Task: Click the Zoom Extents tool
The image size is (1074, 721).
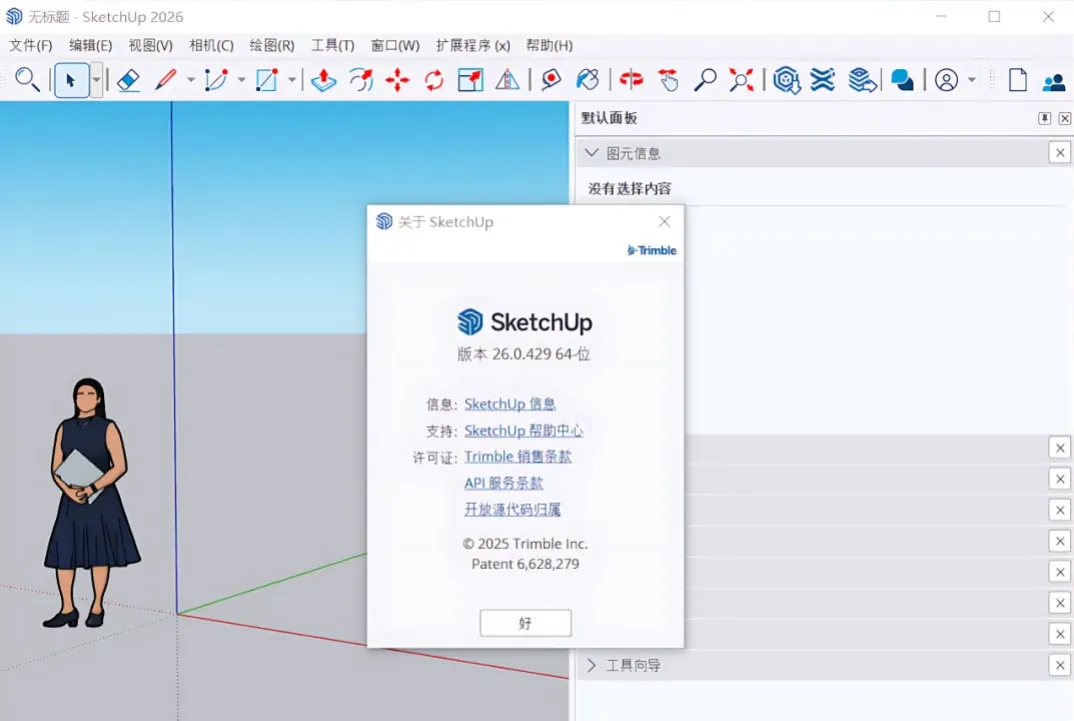Action: (742, 80)
